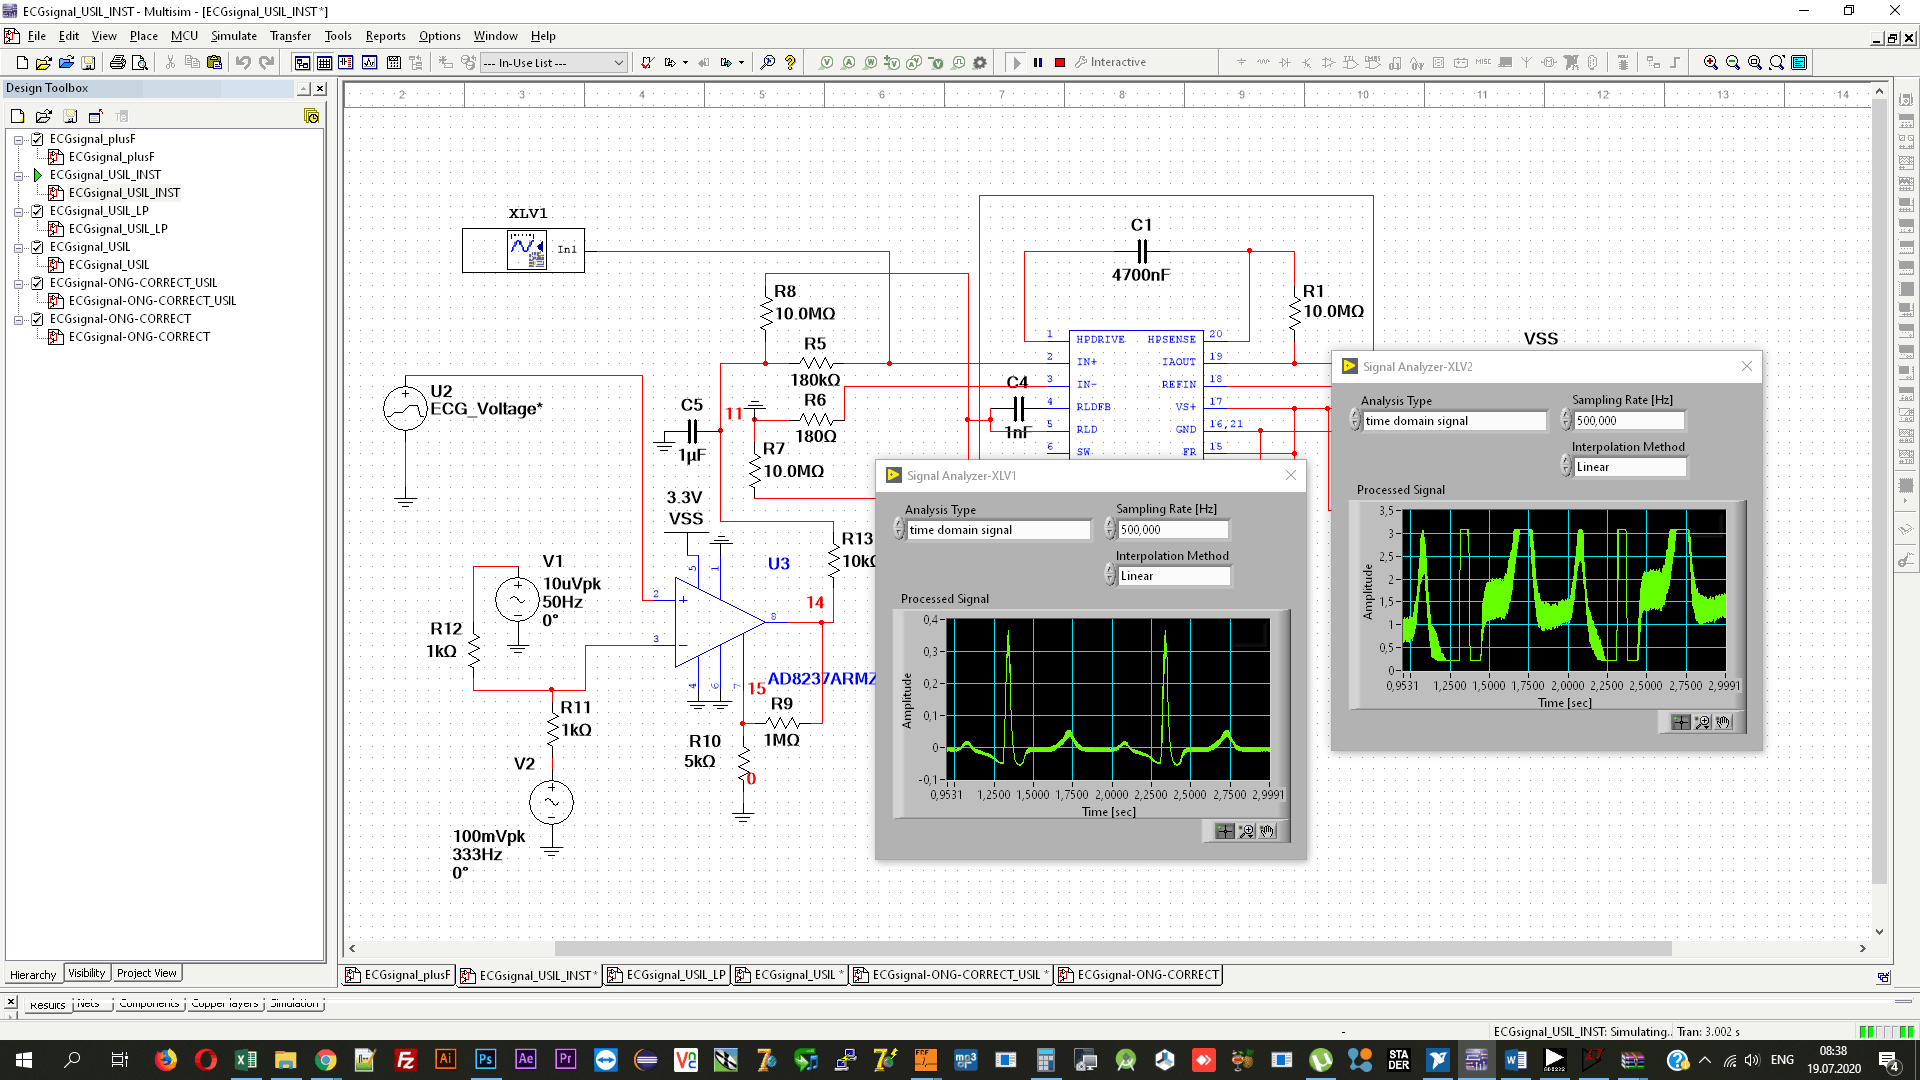The width and height of the screenshot is (1920, 1080).
Task: Switch to Visibility tab in Design Toolbox
Action: tap(87, 973)
